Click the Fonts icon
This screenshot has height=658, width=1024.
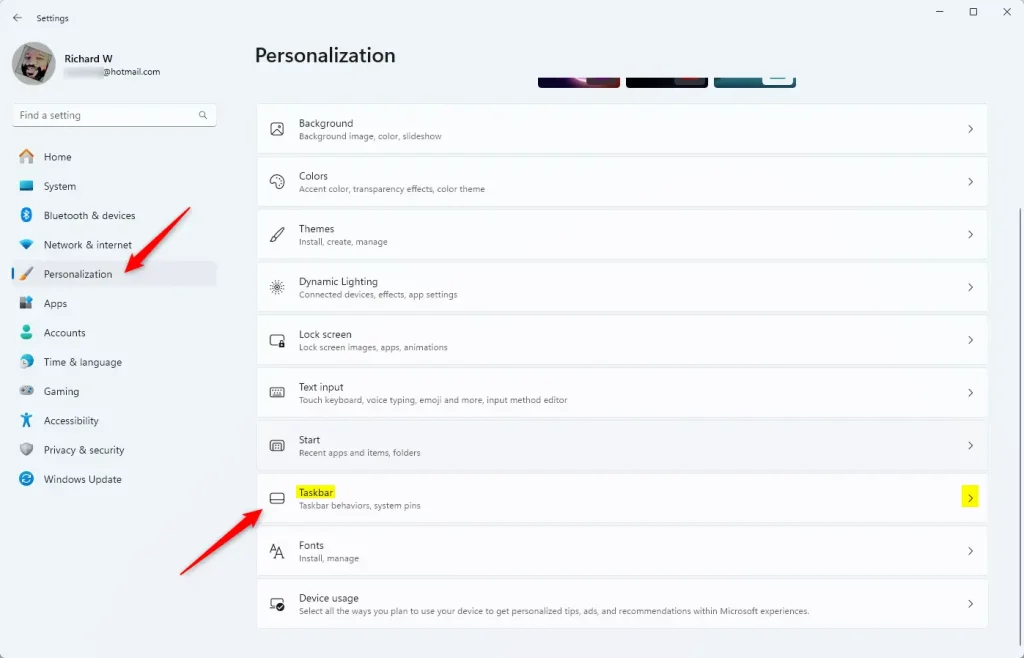[277, 551]
